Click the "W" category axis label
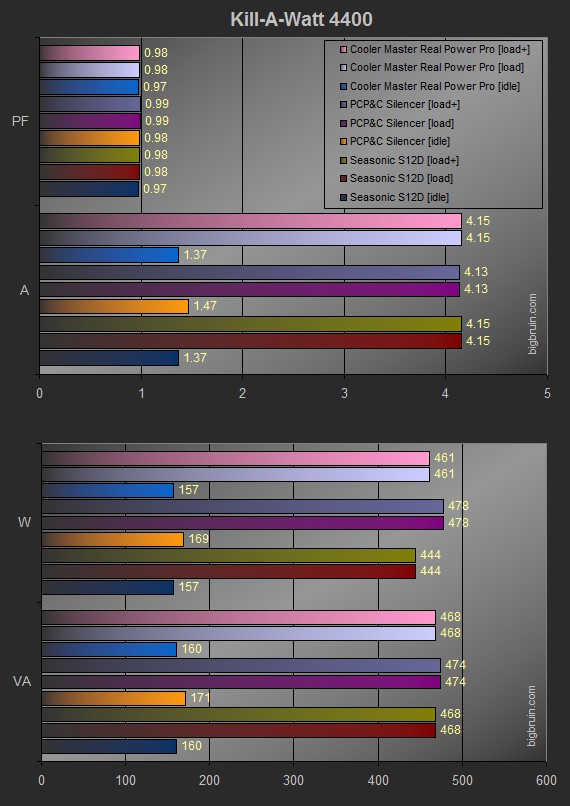The width and height of the screenshot is (570, 806). tap(24, 522)
